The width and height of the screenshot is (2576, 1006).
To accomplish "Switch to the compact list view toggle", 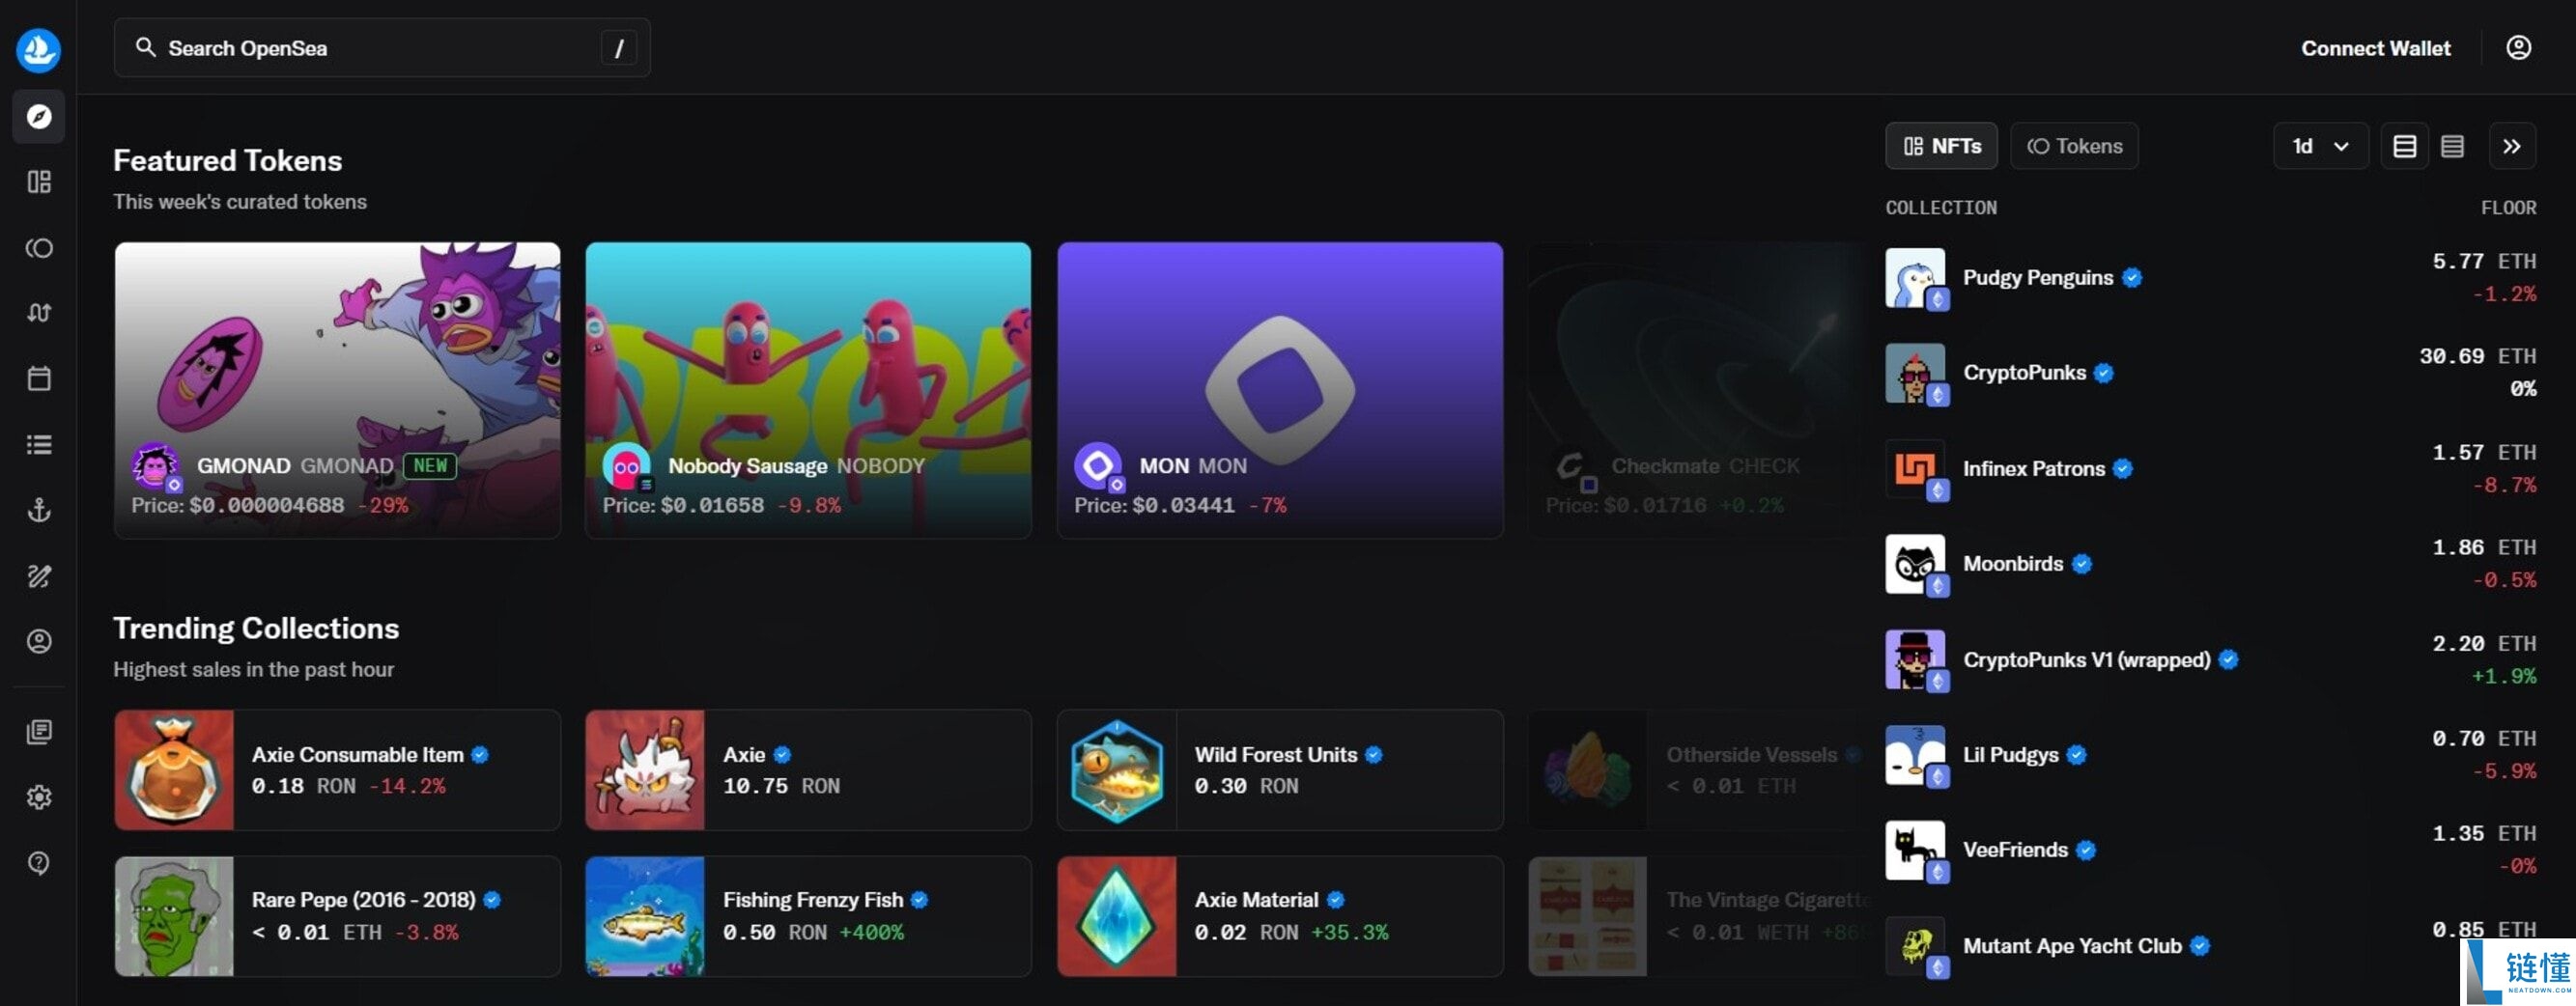I will pyautogui.click(x=2452, y=146).
